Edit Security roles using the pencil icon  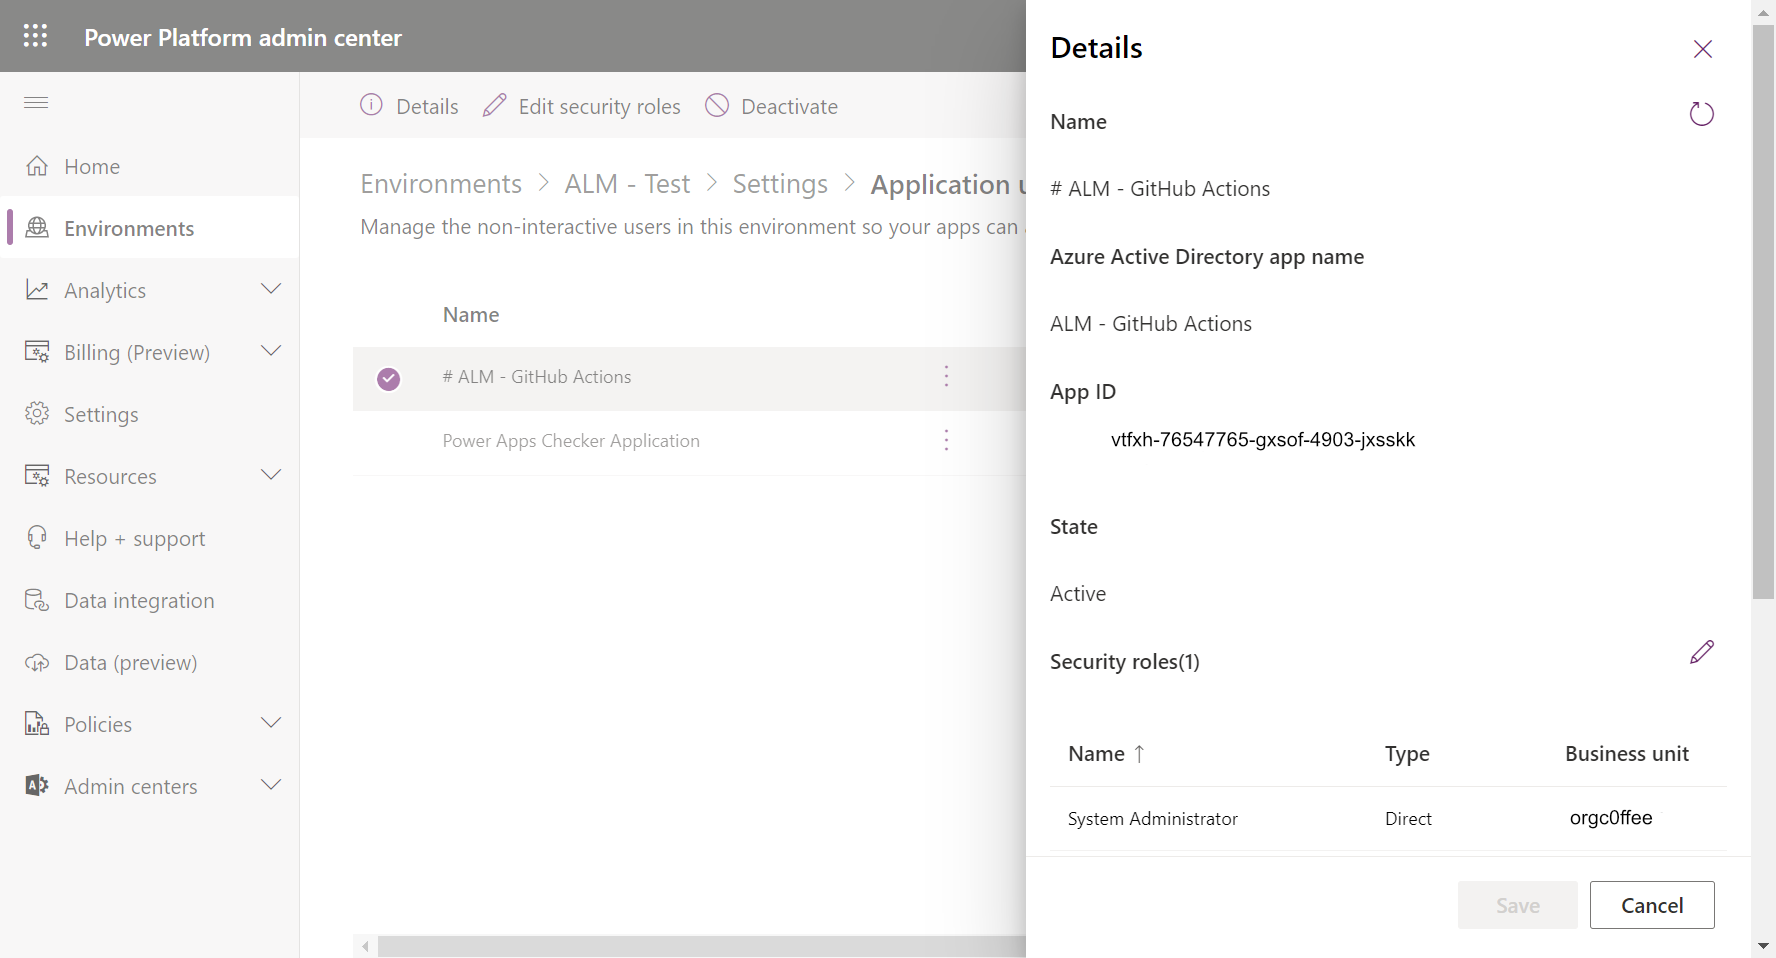click(x=1703, y=652)
